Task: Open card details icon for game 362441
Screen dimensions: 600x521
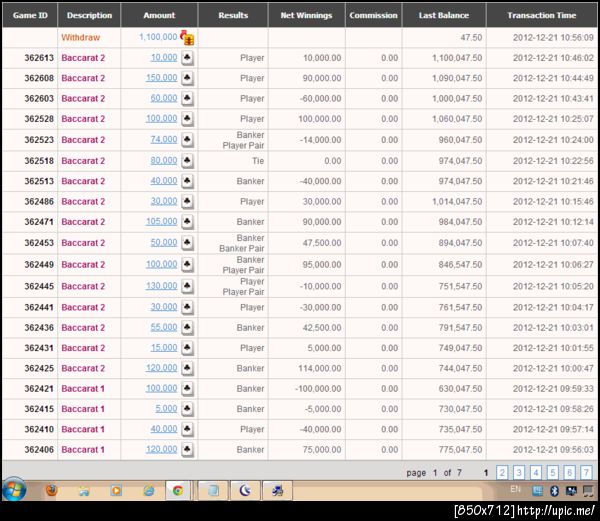Action: pos(187,307)
